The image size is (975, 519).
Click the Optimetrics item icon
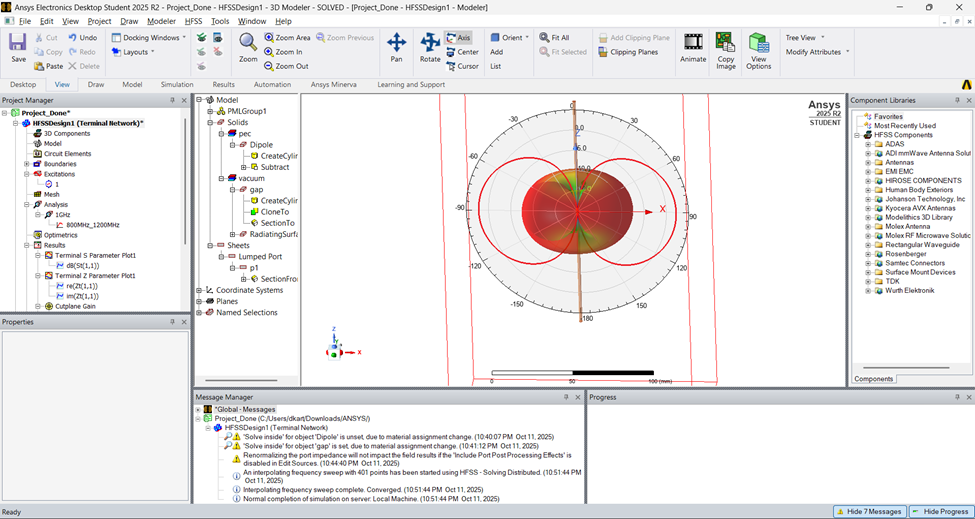pyautogui.click(x=39, y=235)
